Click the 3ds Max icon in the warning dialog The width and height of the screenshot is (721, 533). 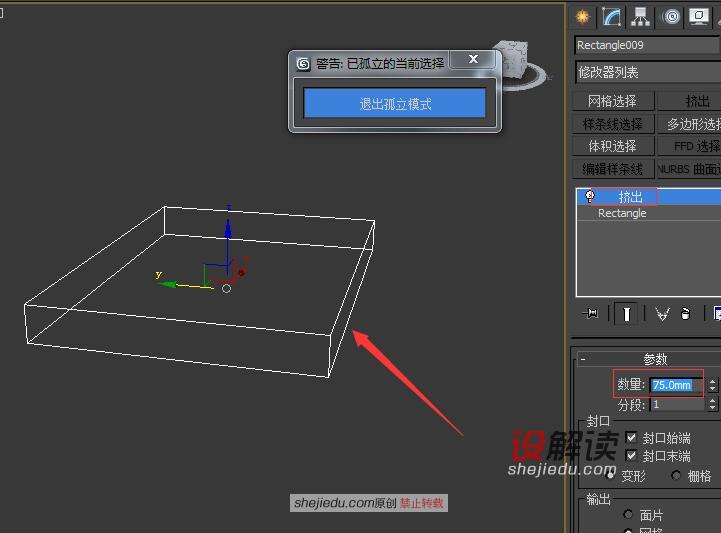[303, 64]
